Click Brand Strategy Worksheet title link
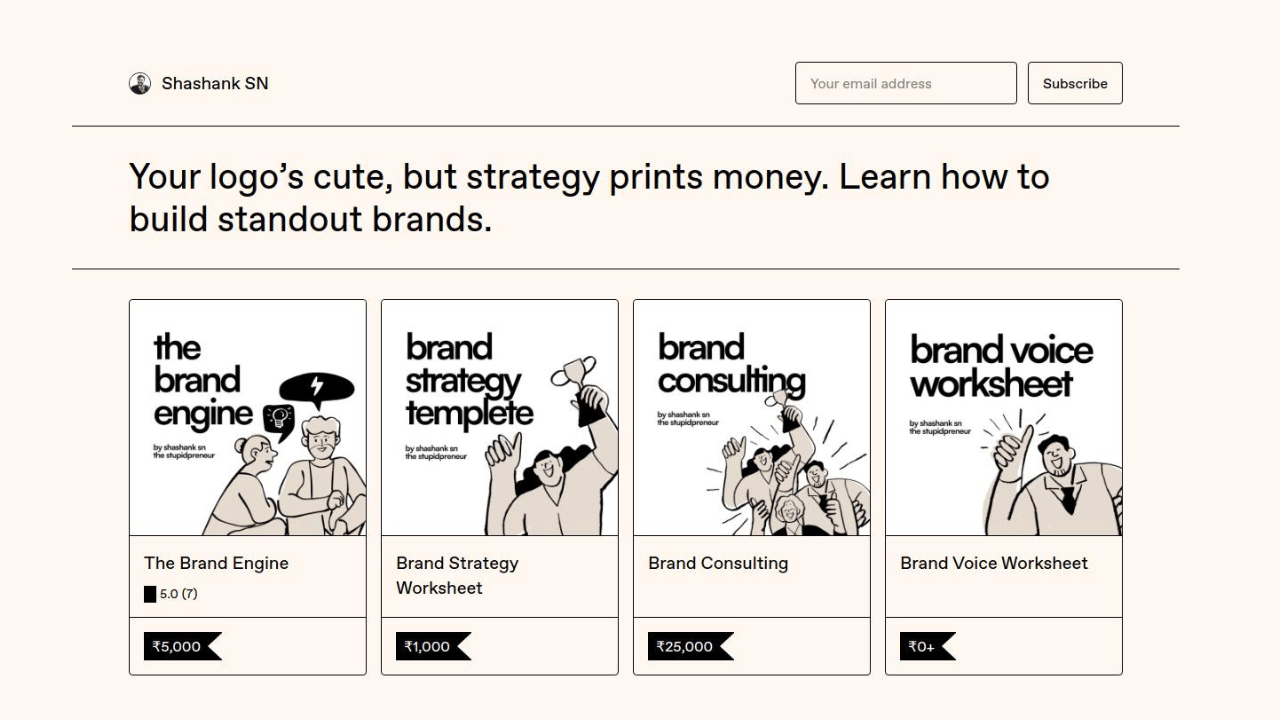The image size is (1280, 720). click(457, 575)
